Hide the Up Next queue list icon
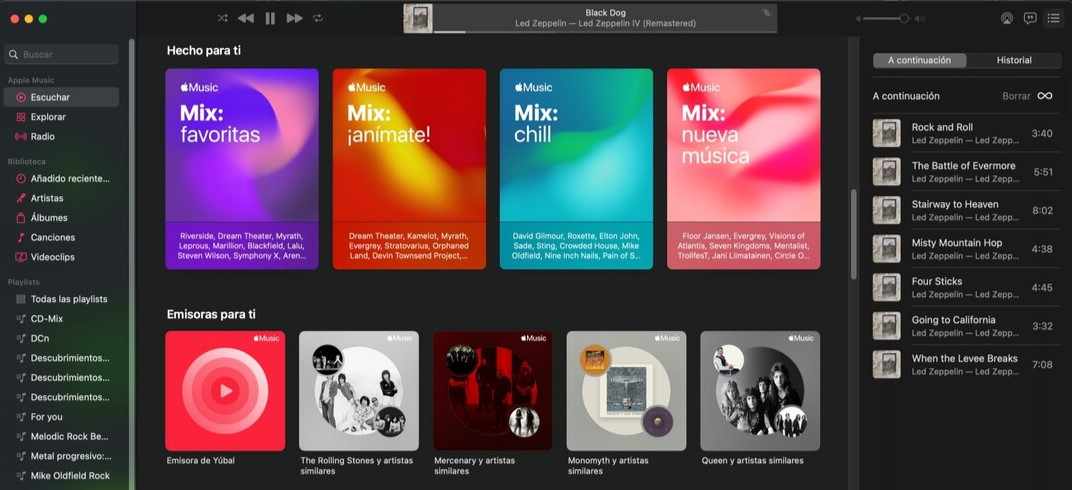This screenshot has height=490, width=1072. 1053,18
